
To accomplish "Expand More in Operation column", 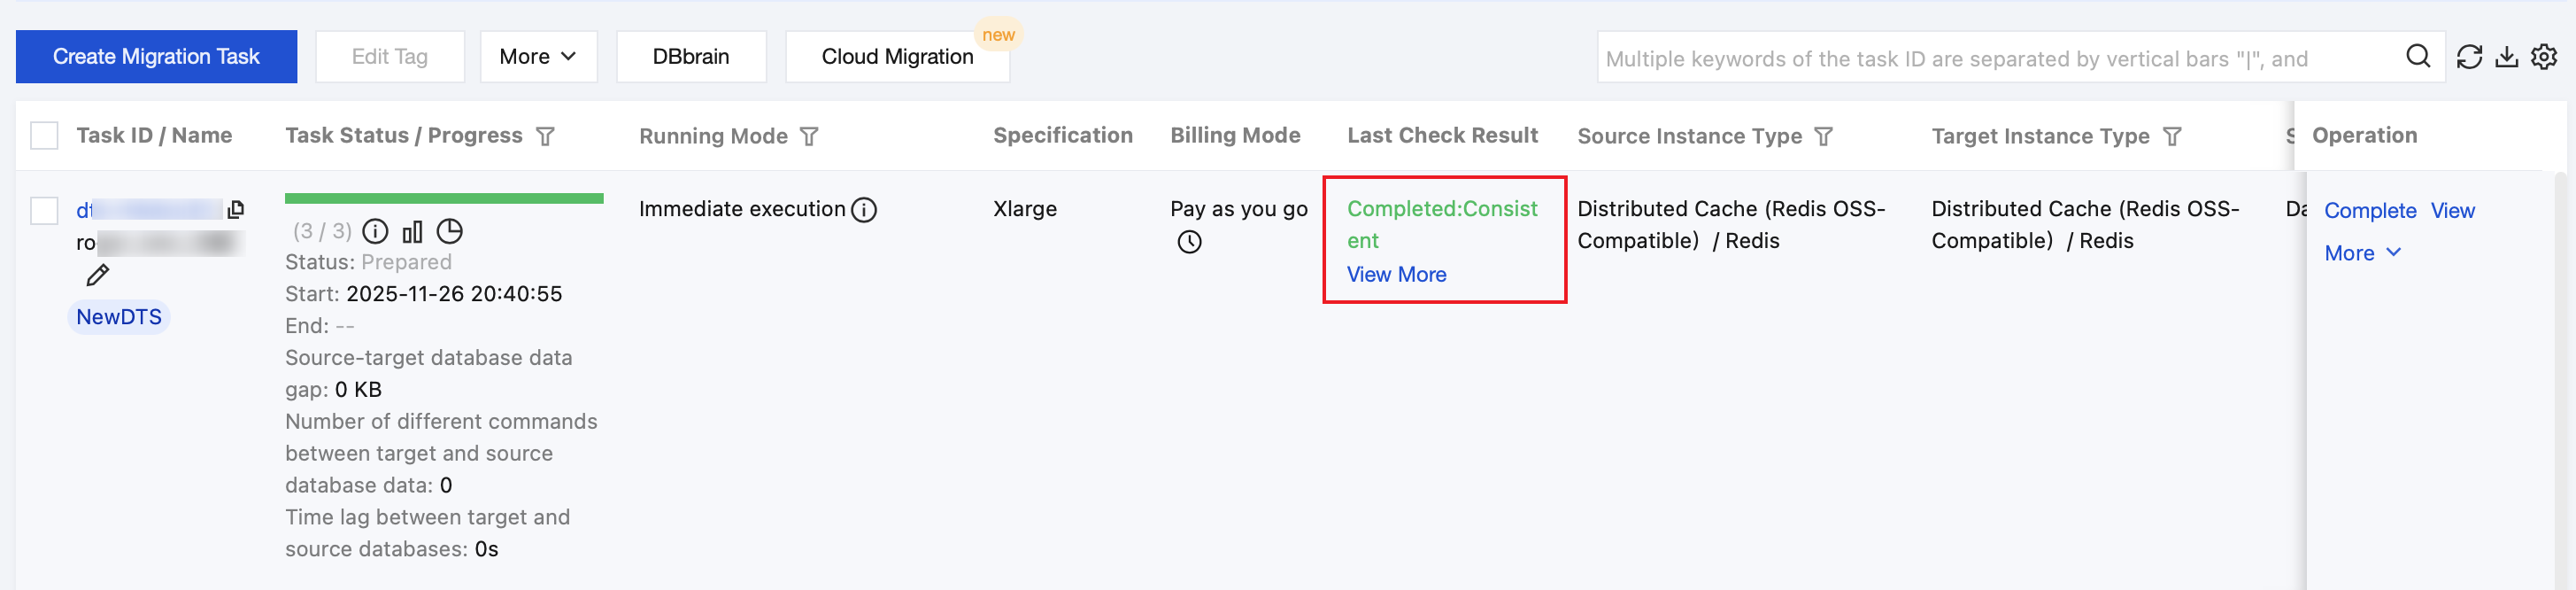I will click(2362, 253).
